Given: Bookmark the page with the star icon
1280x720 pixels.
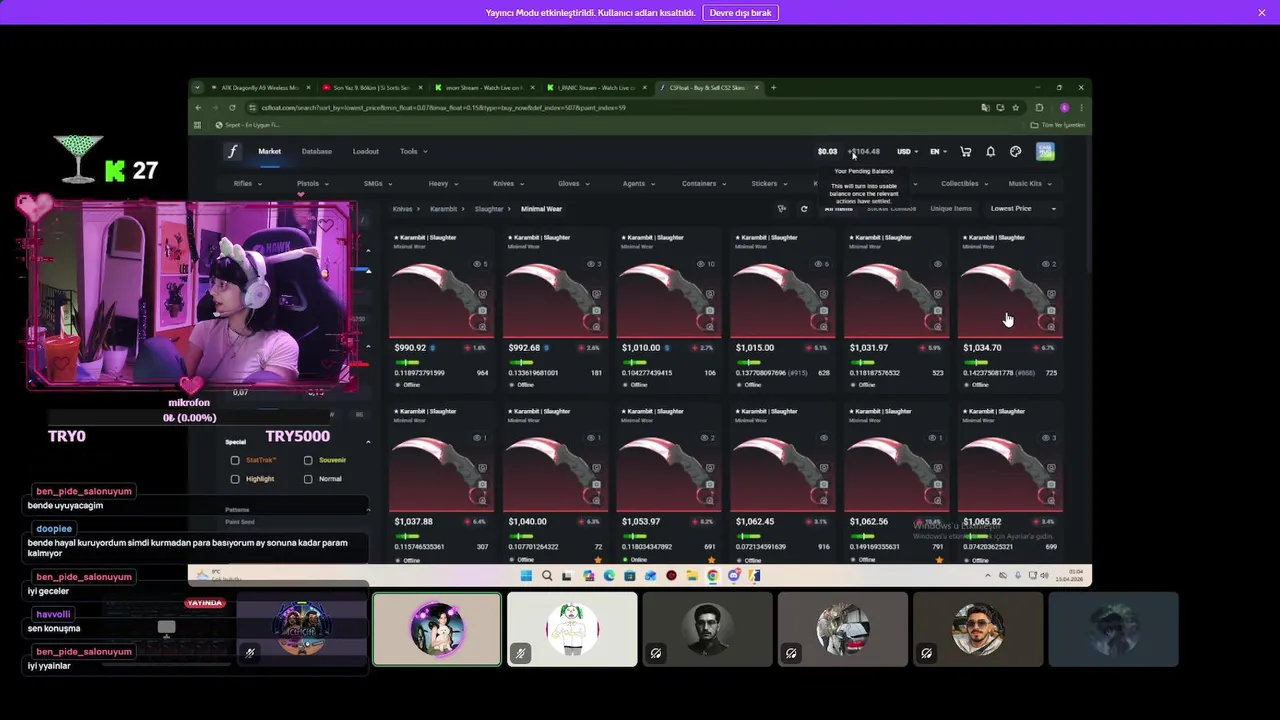Looking at the screenshot, I should pyautogui.click(x=1015, y=108).
